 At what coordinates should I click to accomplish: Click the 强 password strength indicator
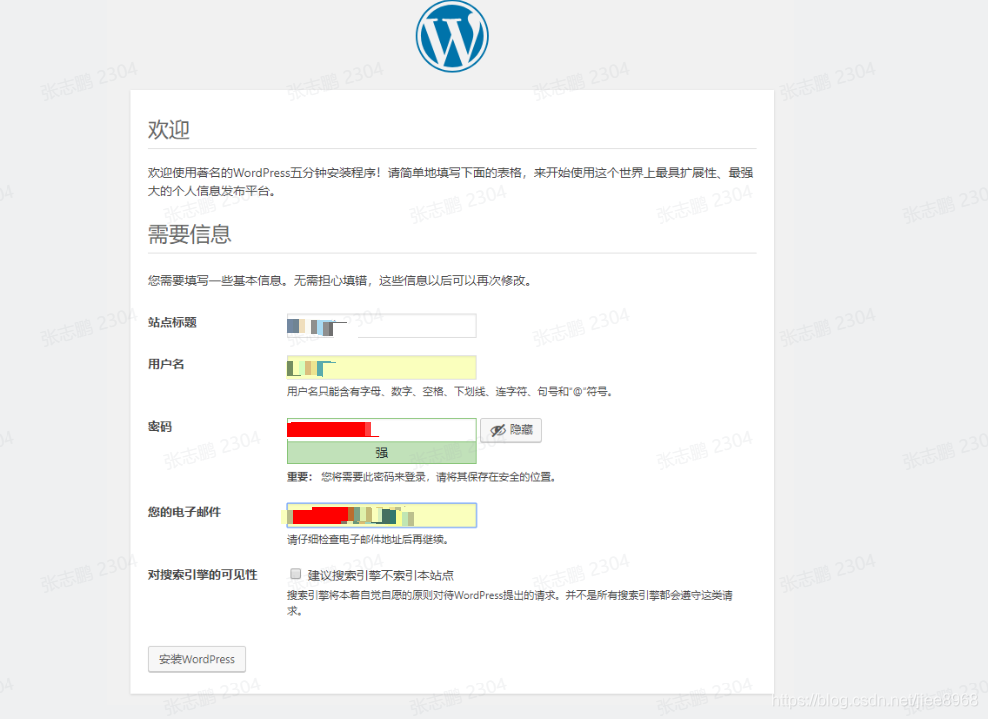(x=381, y=452)
